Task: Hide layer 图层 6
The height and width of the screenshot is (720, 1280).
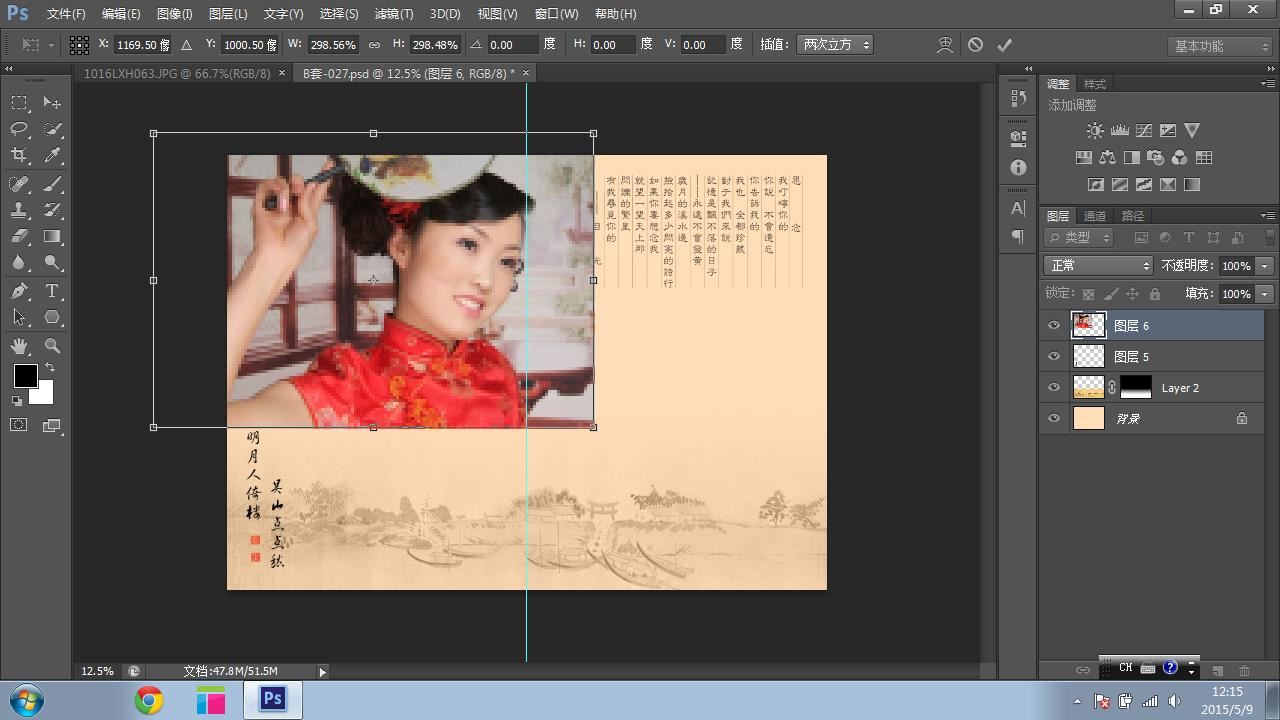Action: pos(1053,325)
